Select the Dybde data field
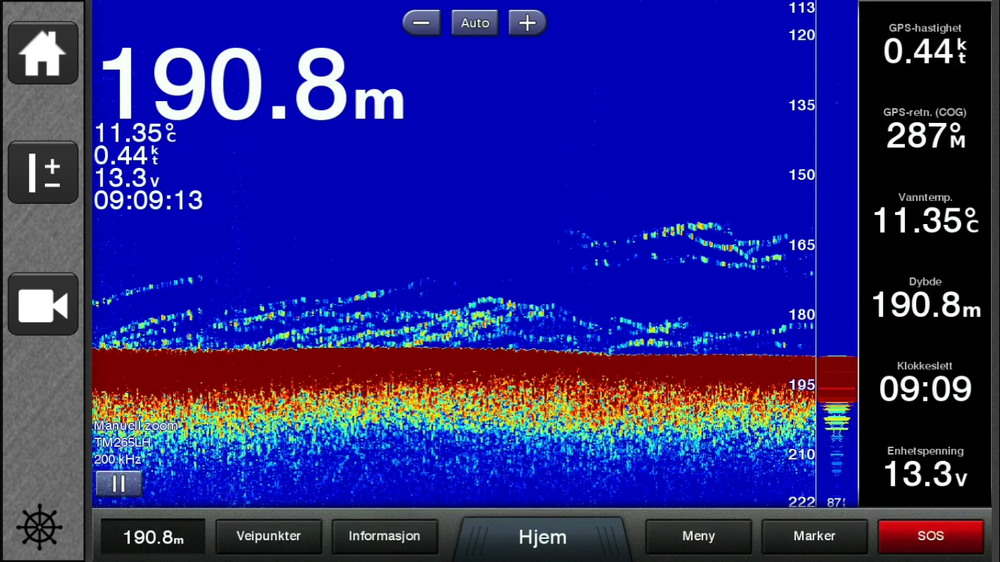Screen dimensions: 1000x562 click(925, 299)
